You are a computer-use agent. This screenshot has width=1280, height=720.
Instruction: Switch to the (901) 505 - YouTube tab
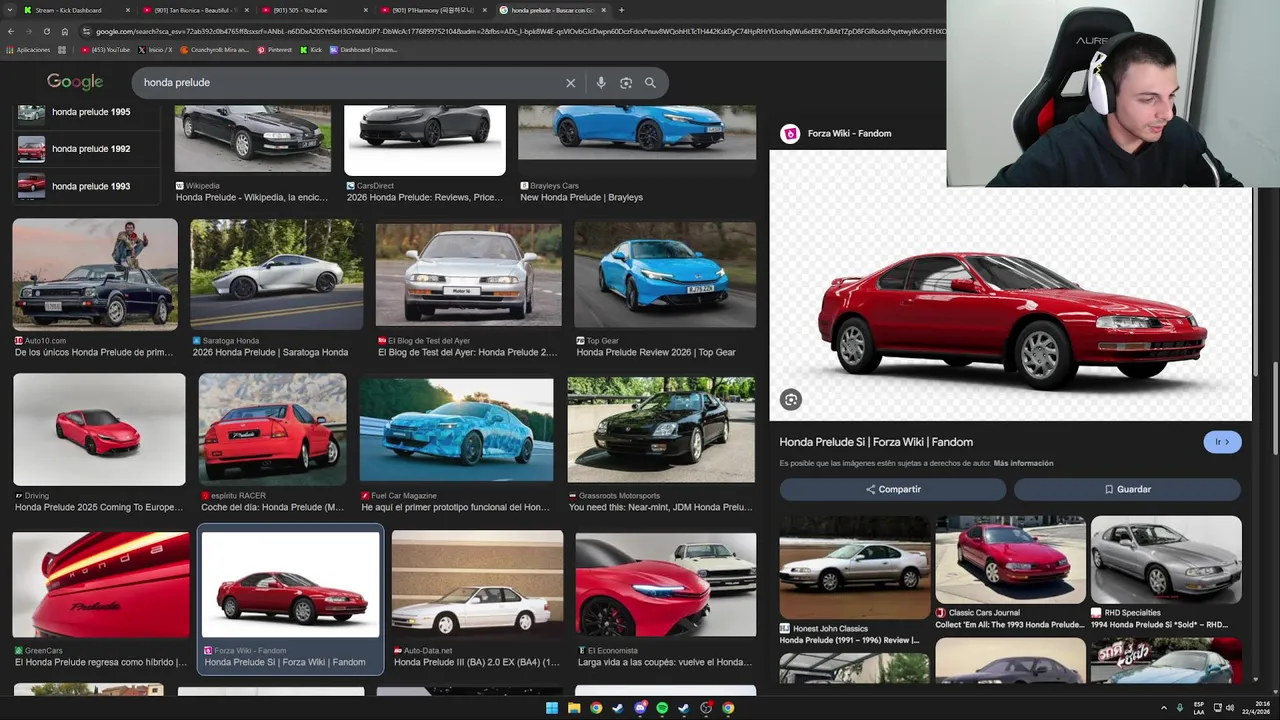coord(313,10)
